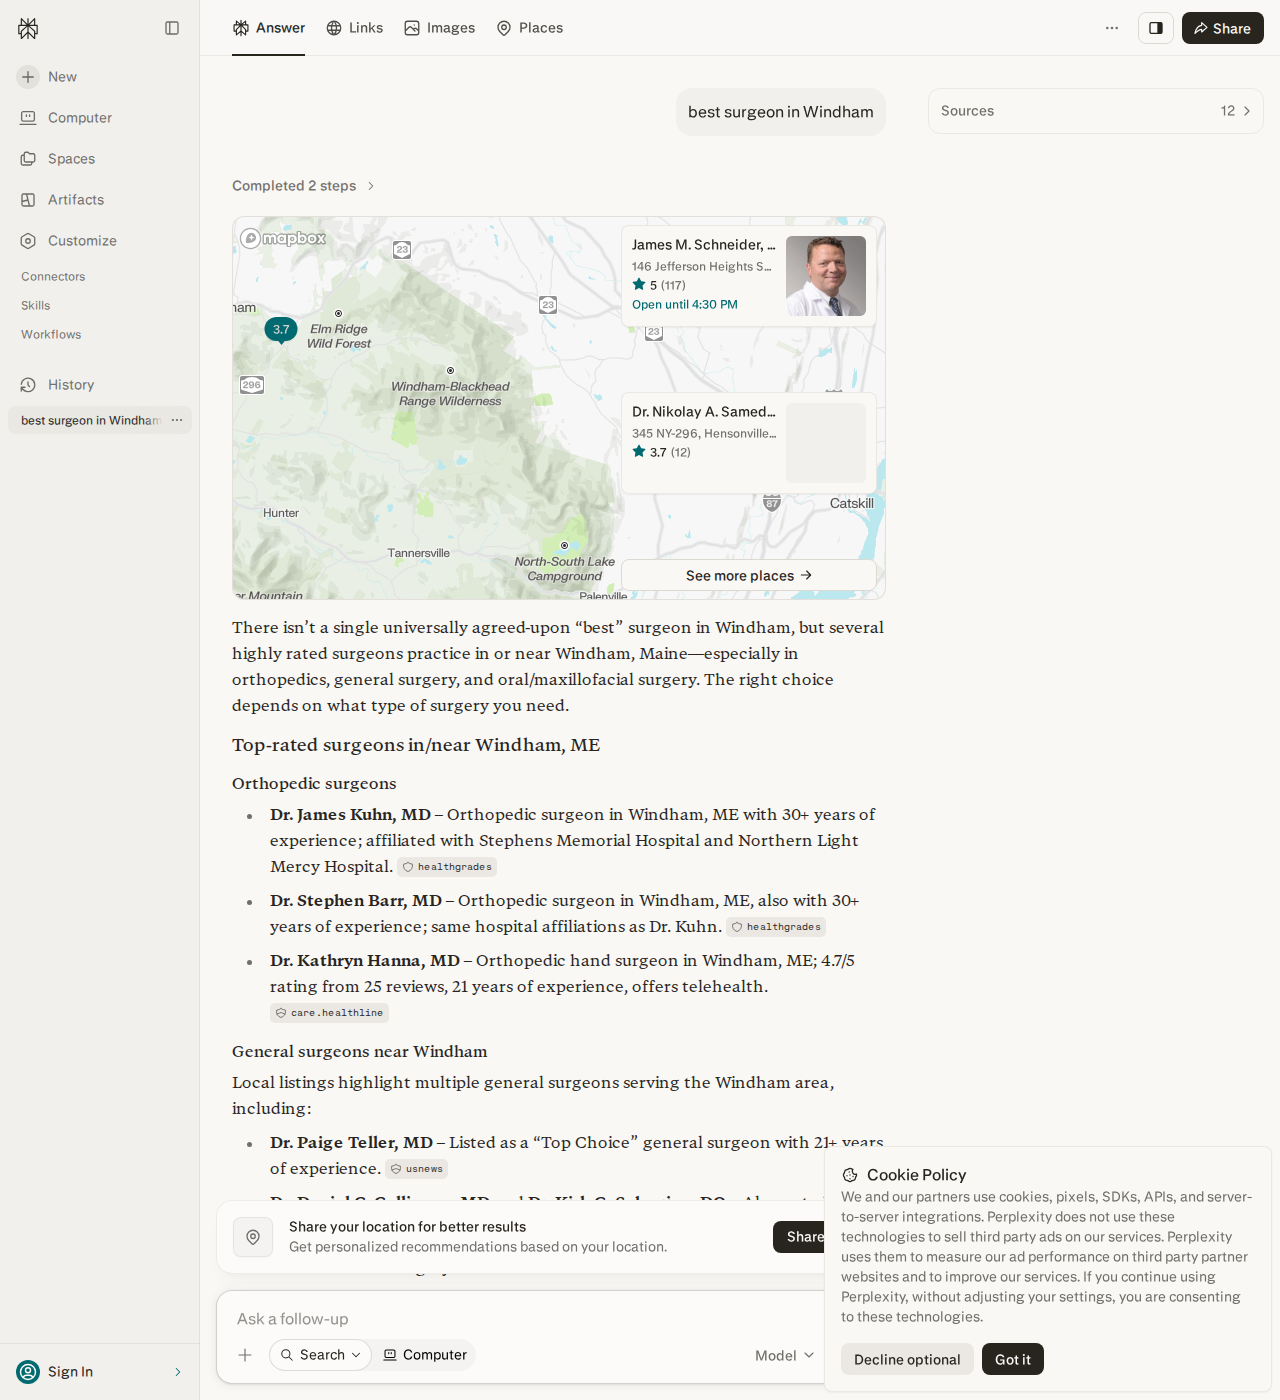Open the Model selector dropdown
This screenshot has height=1400, width=1280.
tap(785, 1355)
